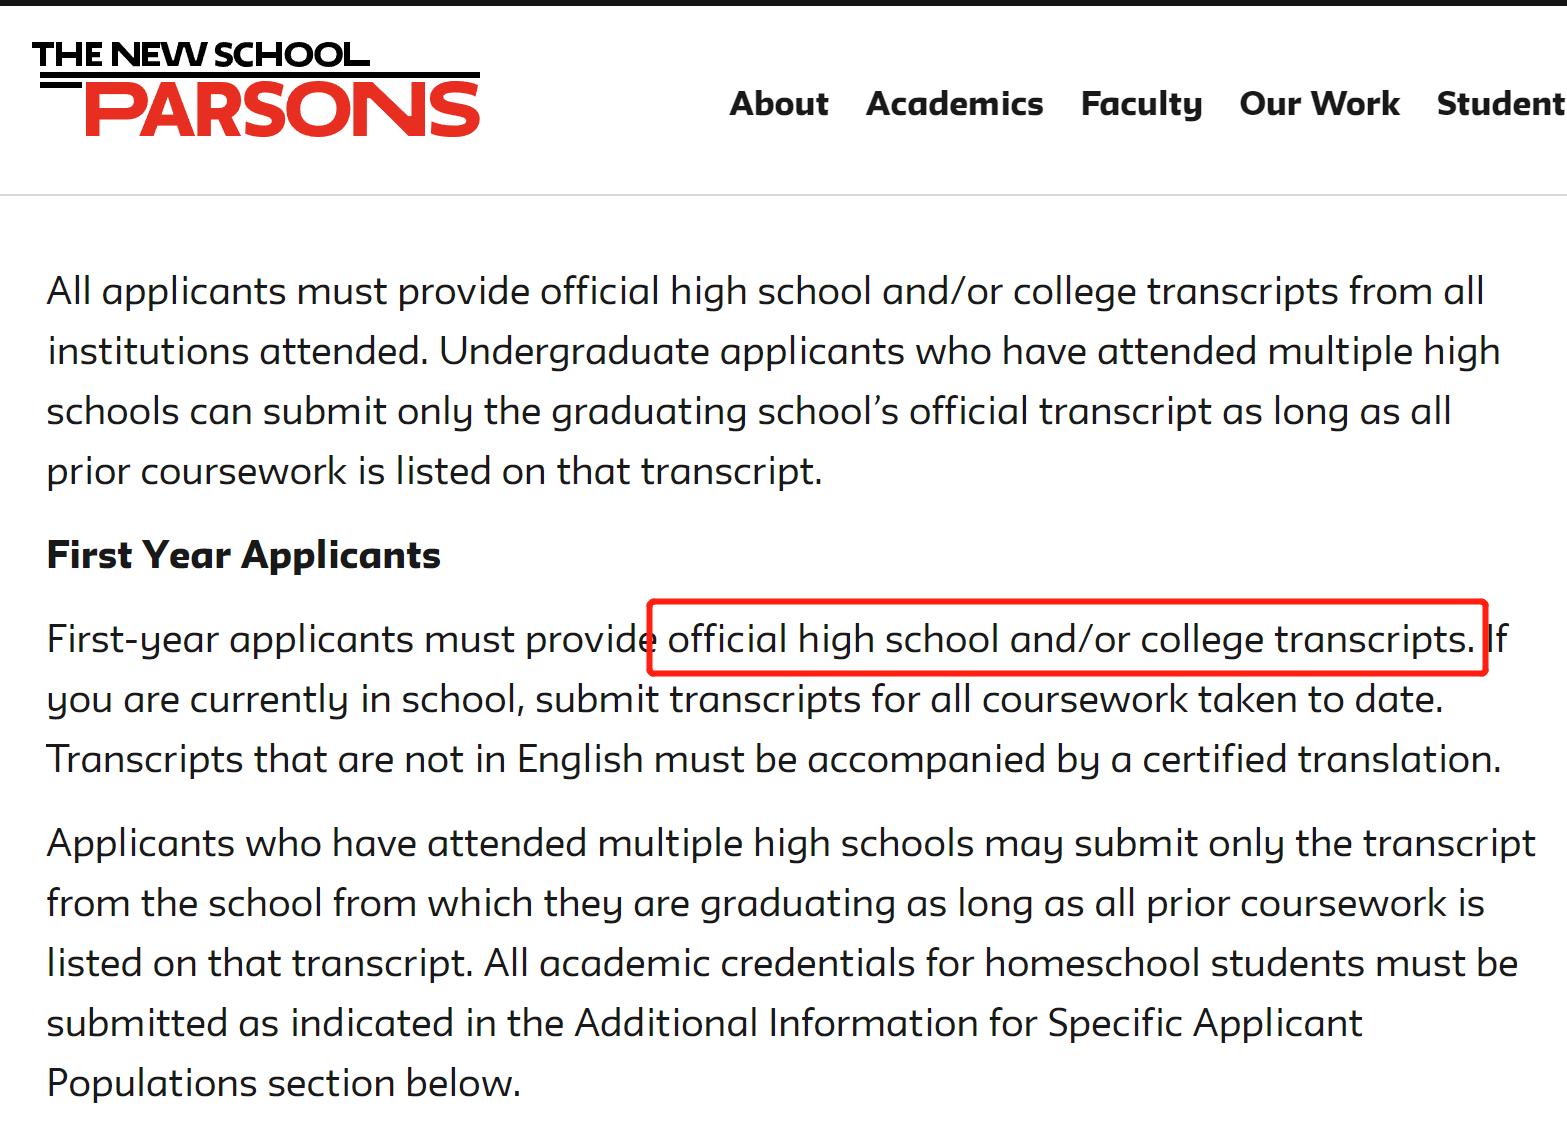
Task: Click the red PARSONS wordmark logo
Action: 283,110
